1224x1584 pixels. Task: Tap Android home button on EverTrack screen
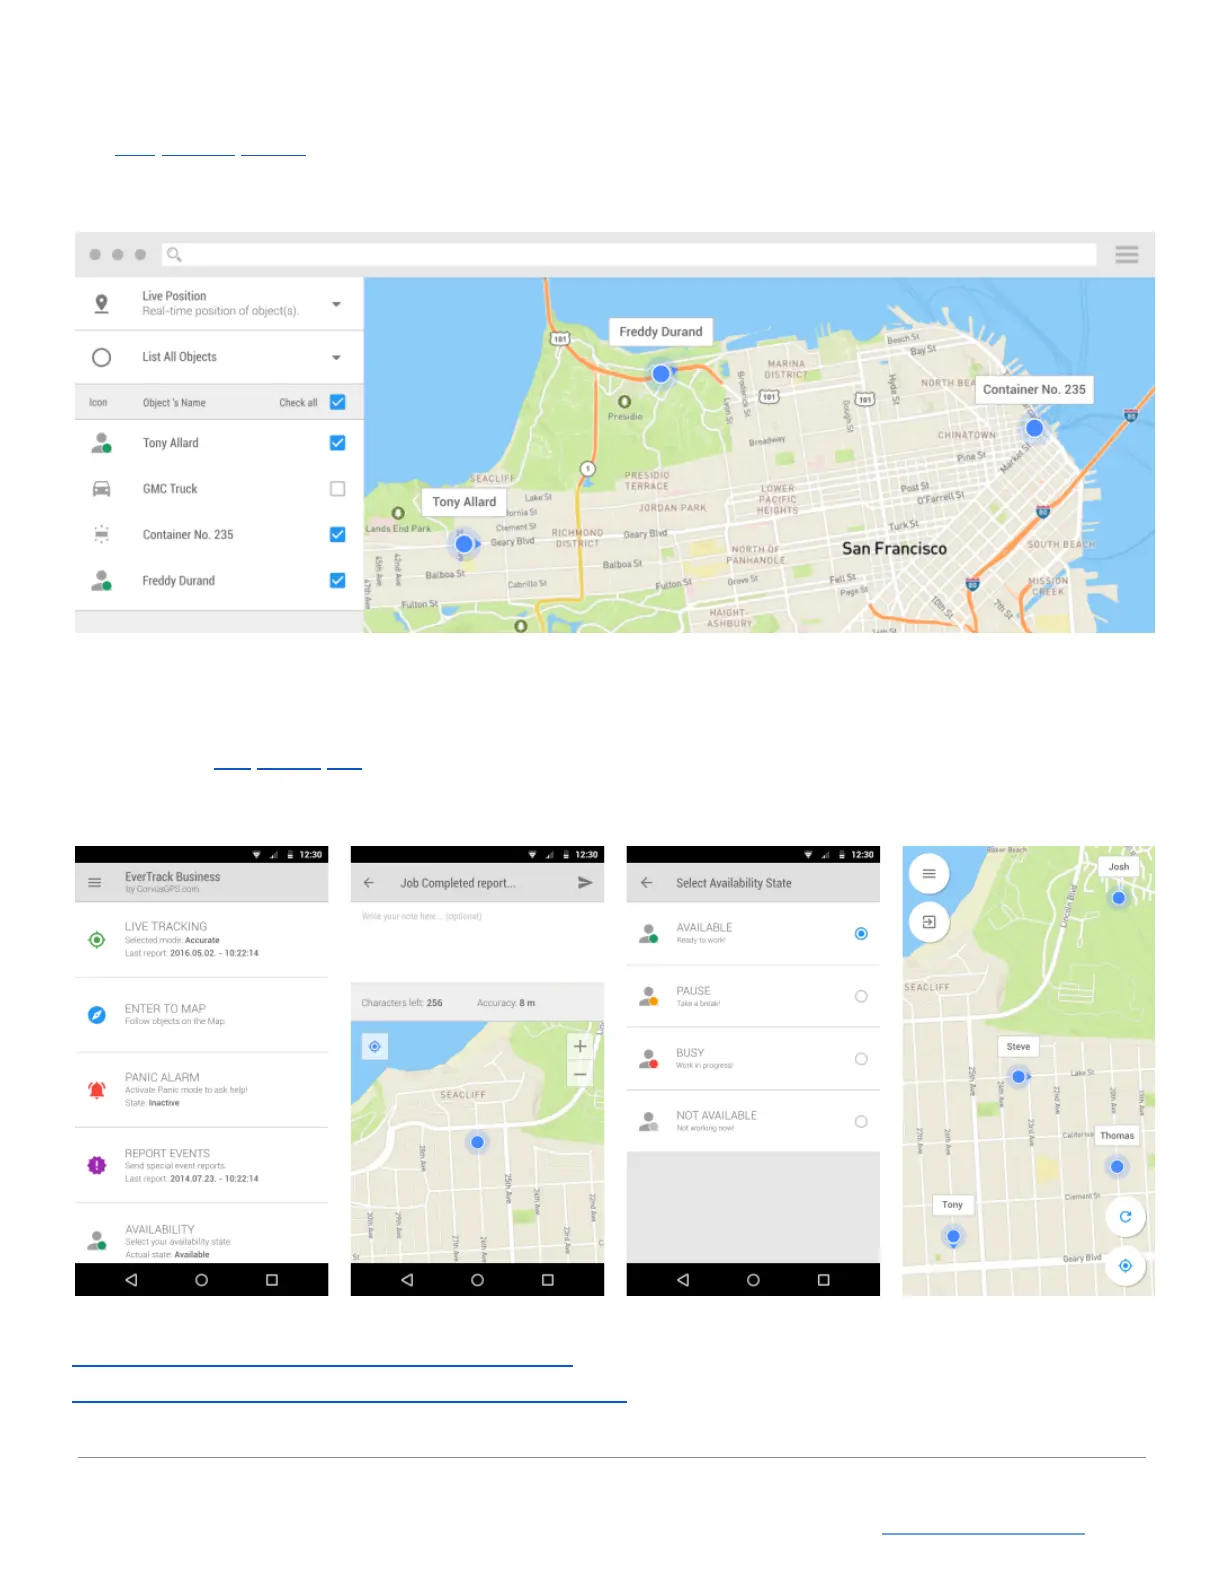pyautogui.click(x=201, y=1280)
